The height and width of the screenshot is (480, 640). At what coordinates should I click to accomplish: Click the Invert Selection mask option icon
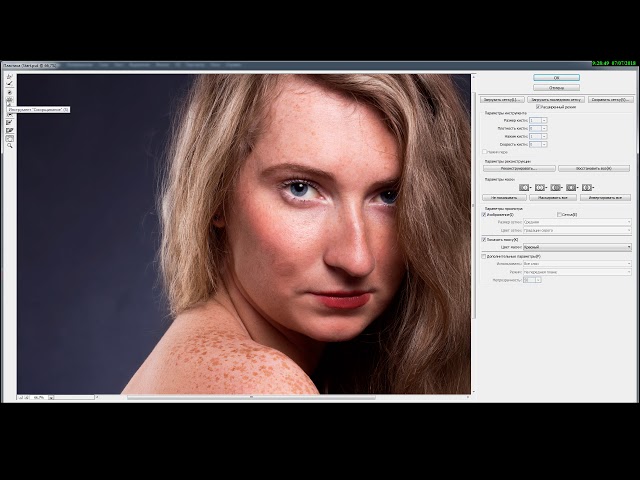587,187
